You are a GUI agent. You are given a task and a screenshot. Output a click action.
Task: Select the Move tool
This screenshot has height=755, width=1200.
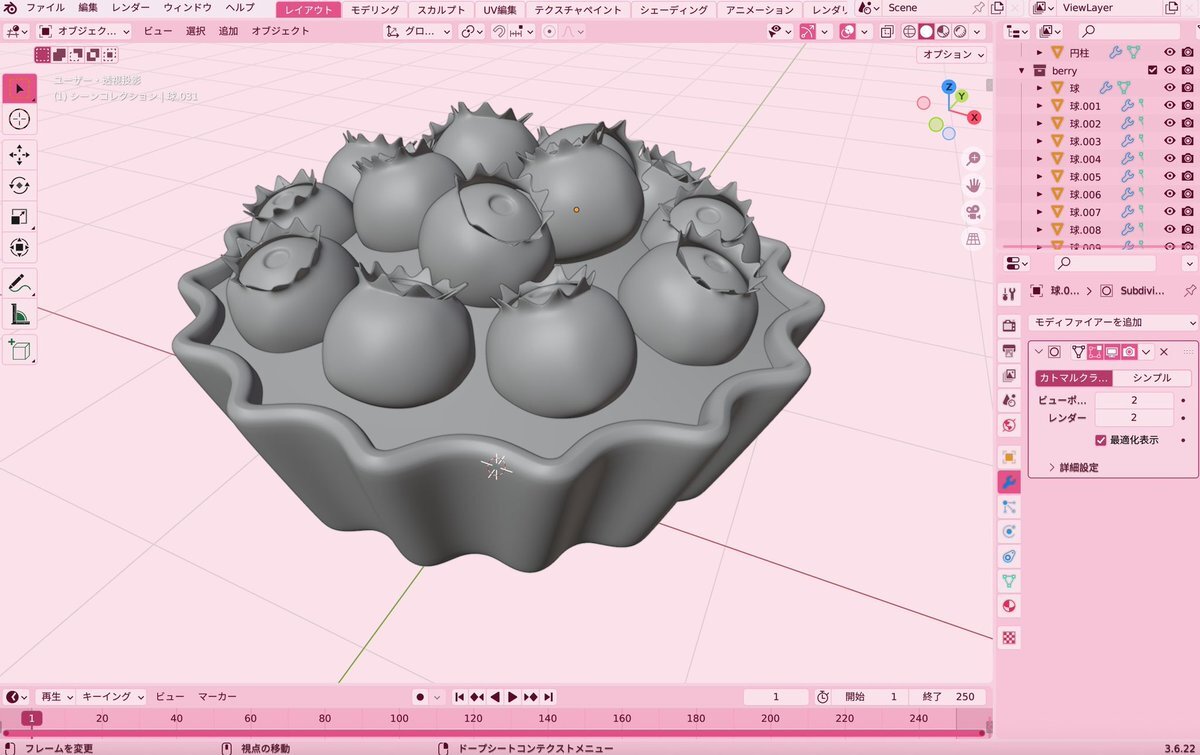(19, 154)
